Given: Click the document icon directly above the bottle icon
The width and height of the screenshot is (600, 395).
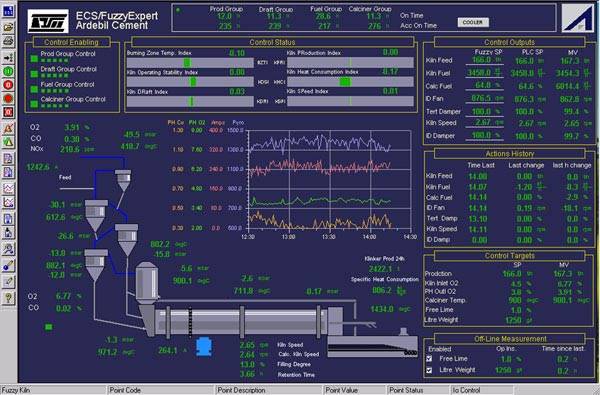Looking at the screenshot, I should (8, 219).
